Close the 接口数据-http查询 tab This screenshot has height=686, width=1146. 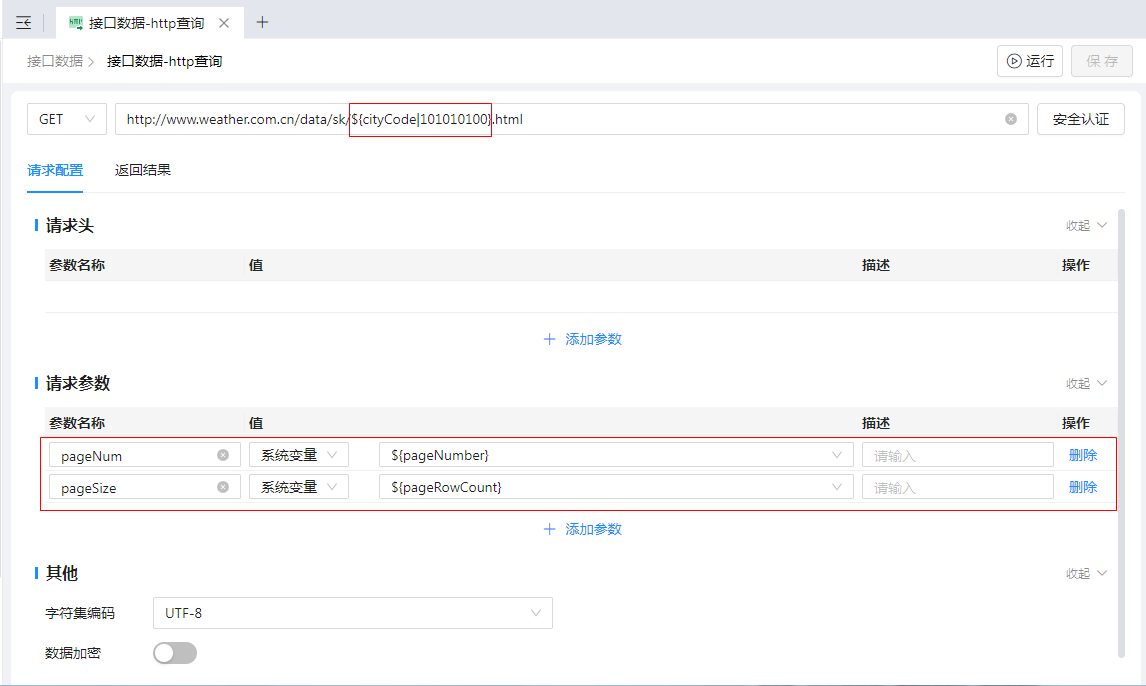[x=223, y=23]
